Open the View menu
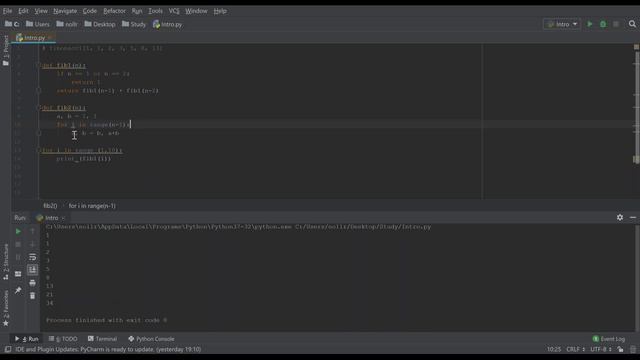Image resolution: width=640 pixels, height=360 pixels. (x=41, y=11)
